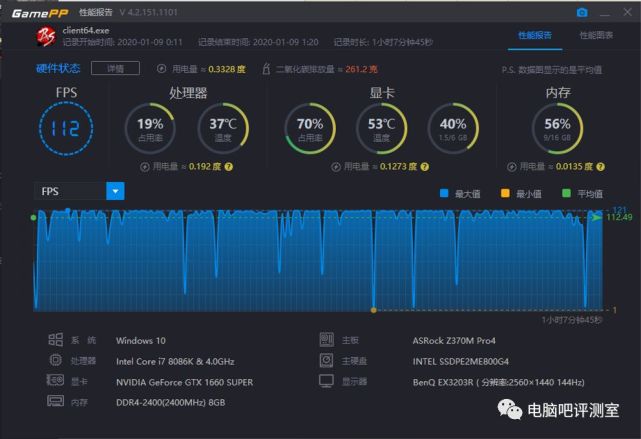Switch to the 性能图表 tab
Screen dimensions: 641x439
pyautogui.click(x=596, y=36)
